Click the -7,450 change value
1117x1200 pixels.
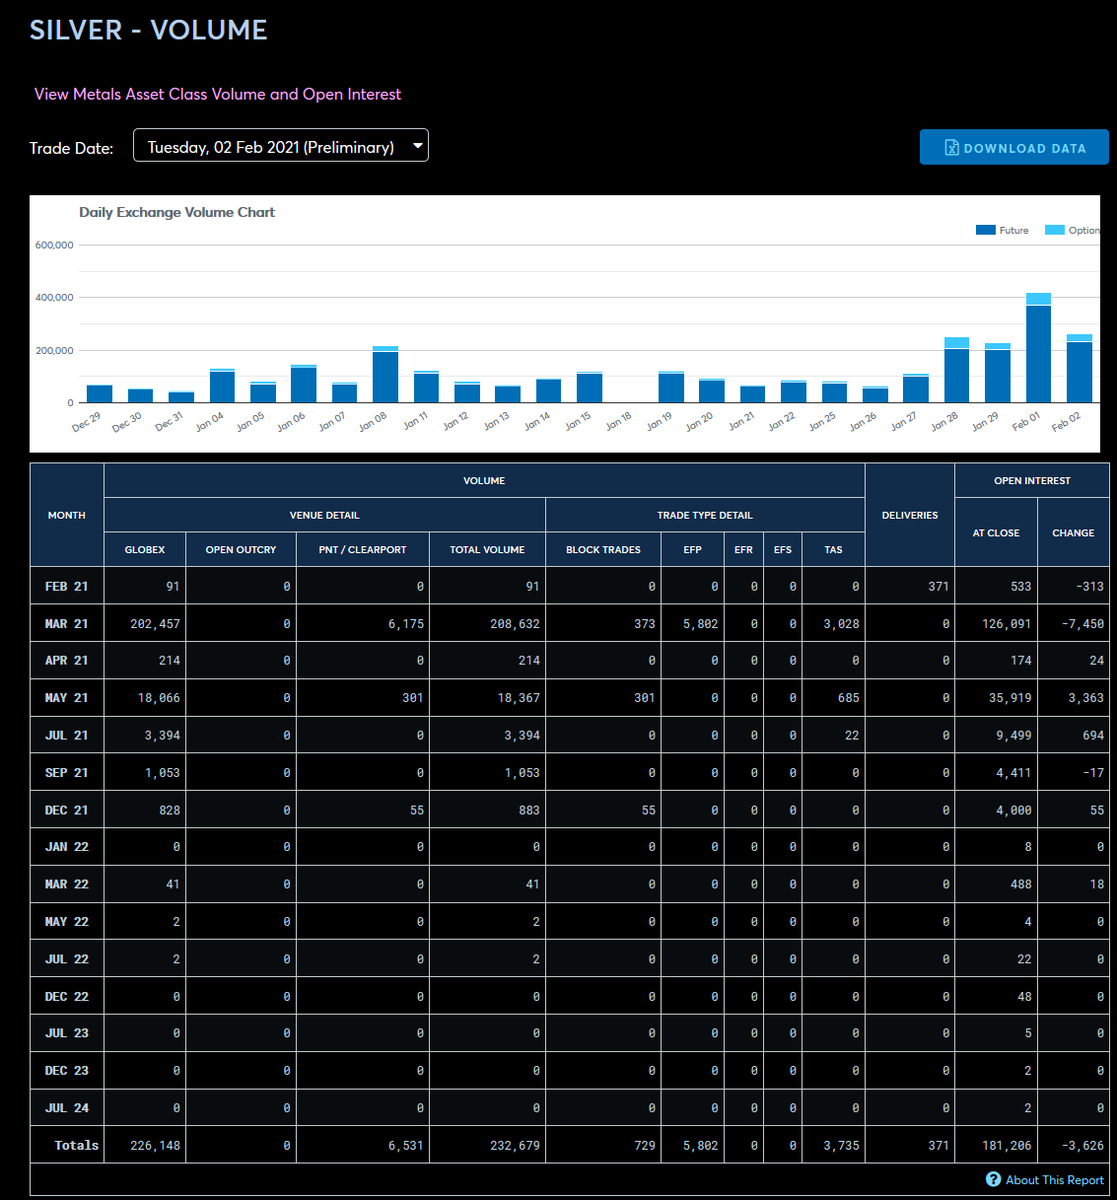(1083, 624)
